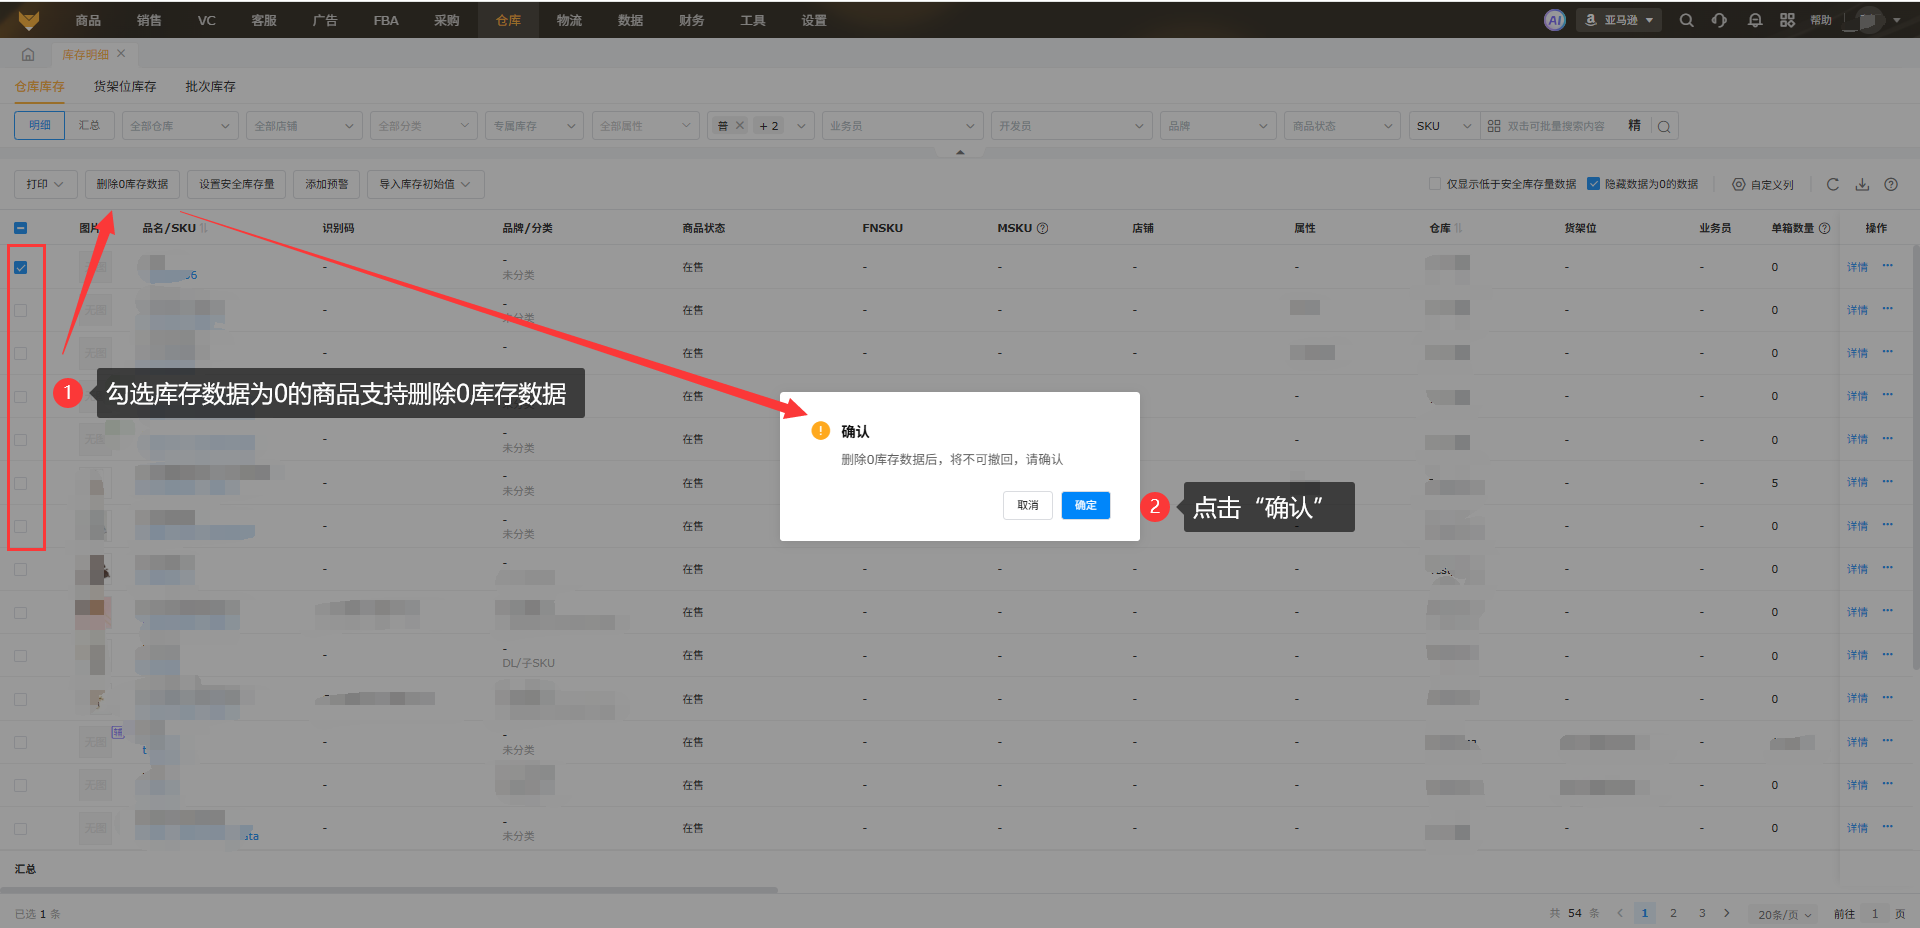1920x928 pixels.
Task: Collapse the filter bar arrow
Action: pos(960,152)
